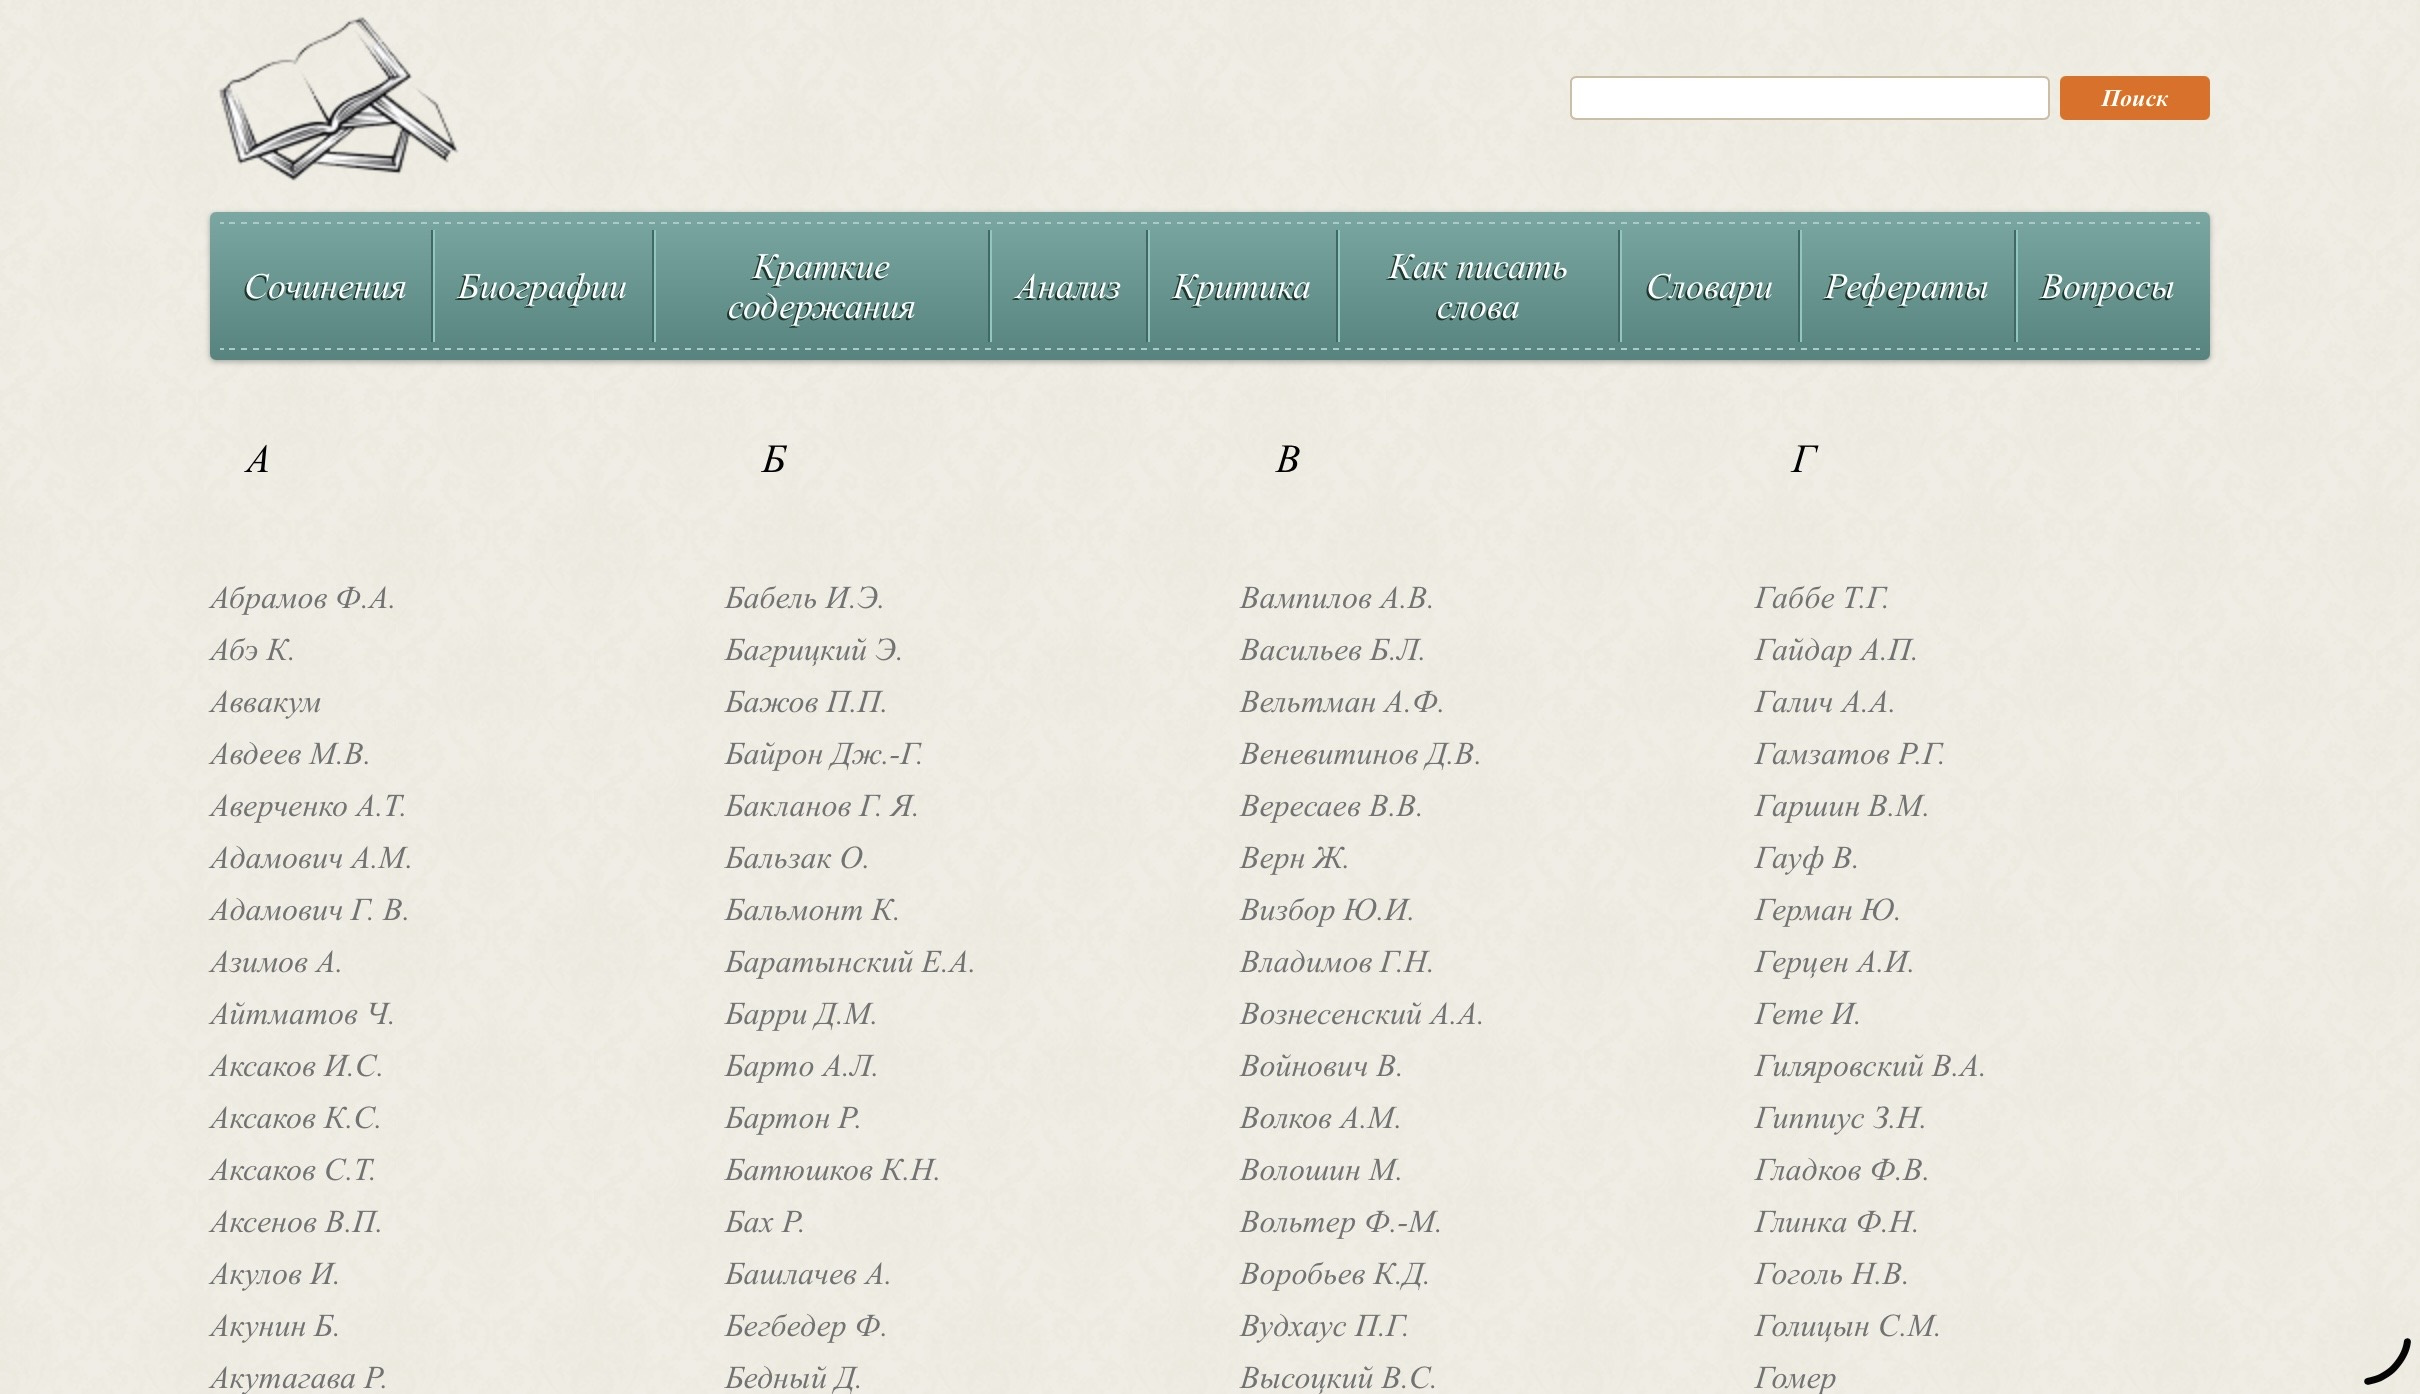Select the Словари menu item
Image resolution: width=2420 pixels, height=1394 pixels.
click(1709, 287)
